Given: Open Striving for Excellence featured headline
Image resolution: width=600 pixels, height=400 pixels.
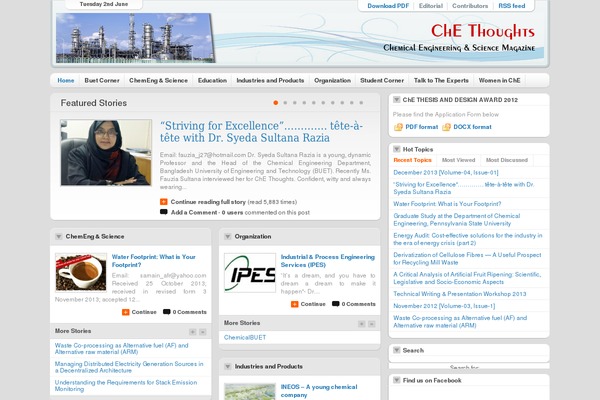Looking at the screenshot, I should point(261,131).
